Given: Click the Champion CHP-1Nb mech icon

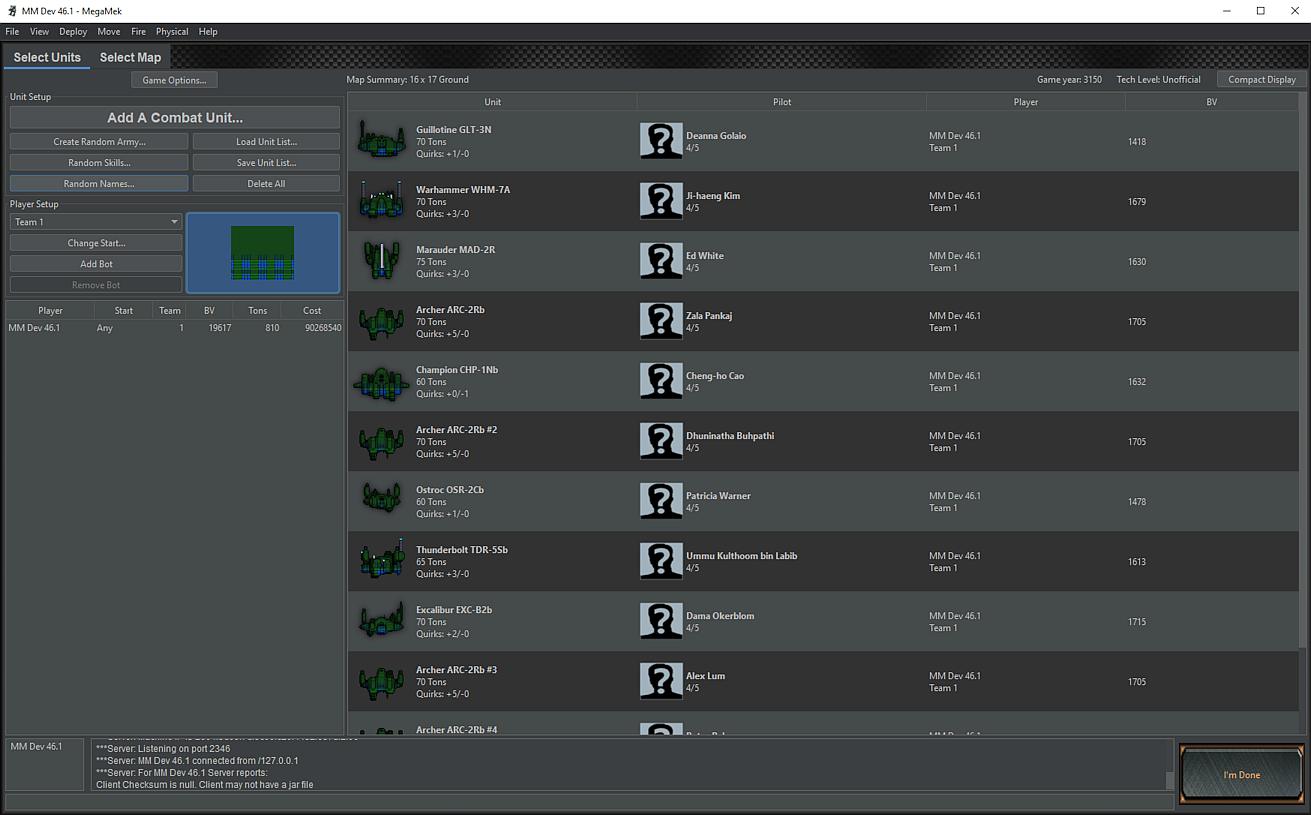Looking at the screenshot, I should click(381, 381).
